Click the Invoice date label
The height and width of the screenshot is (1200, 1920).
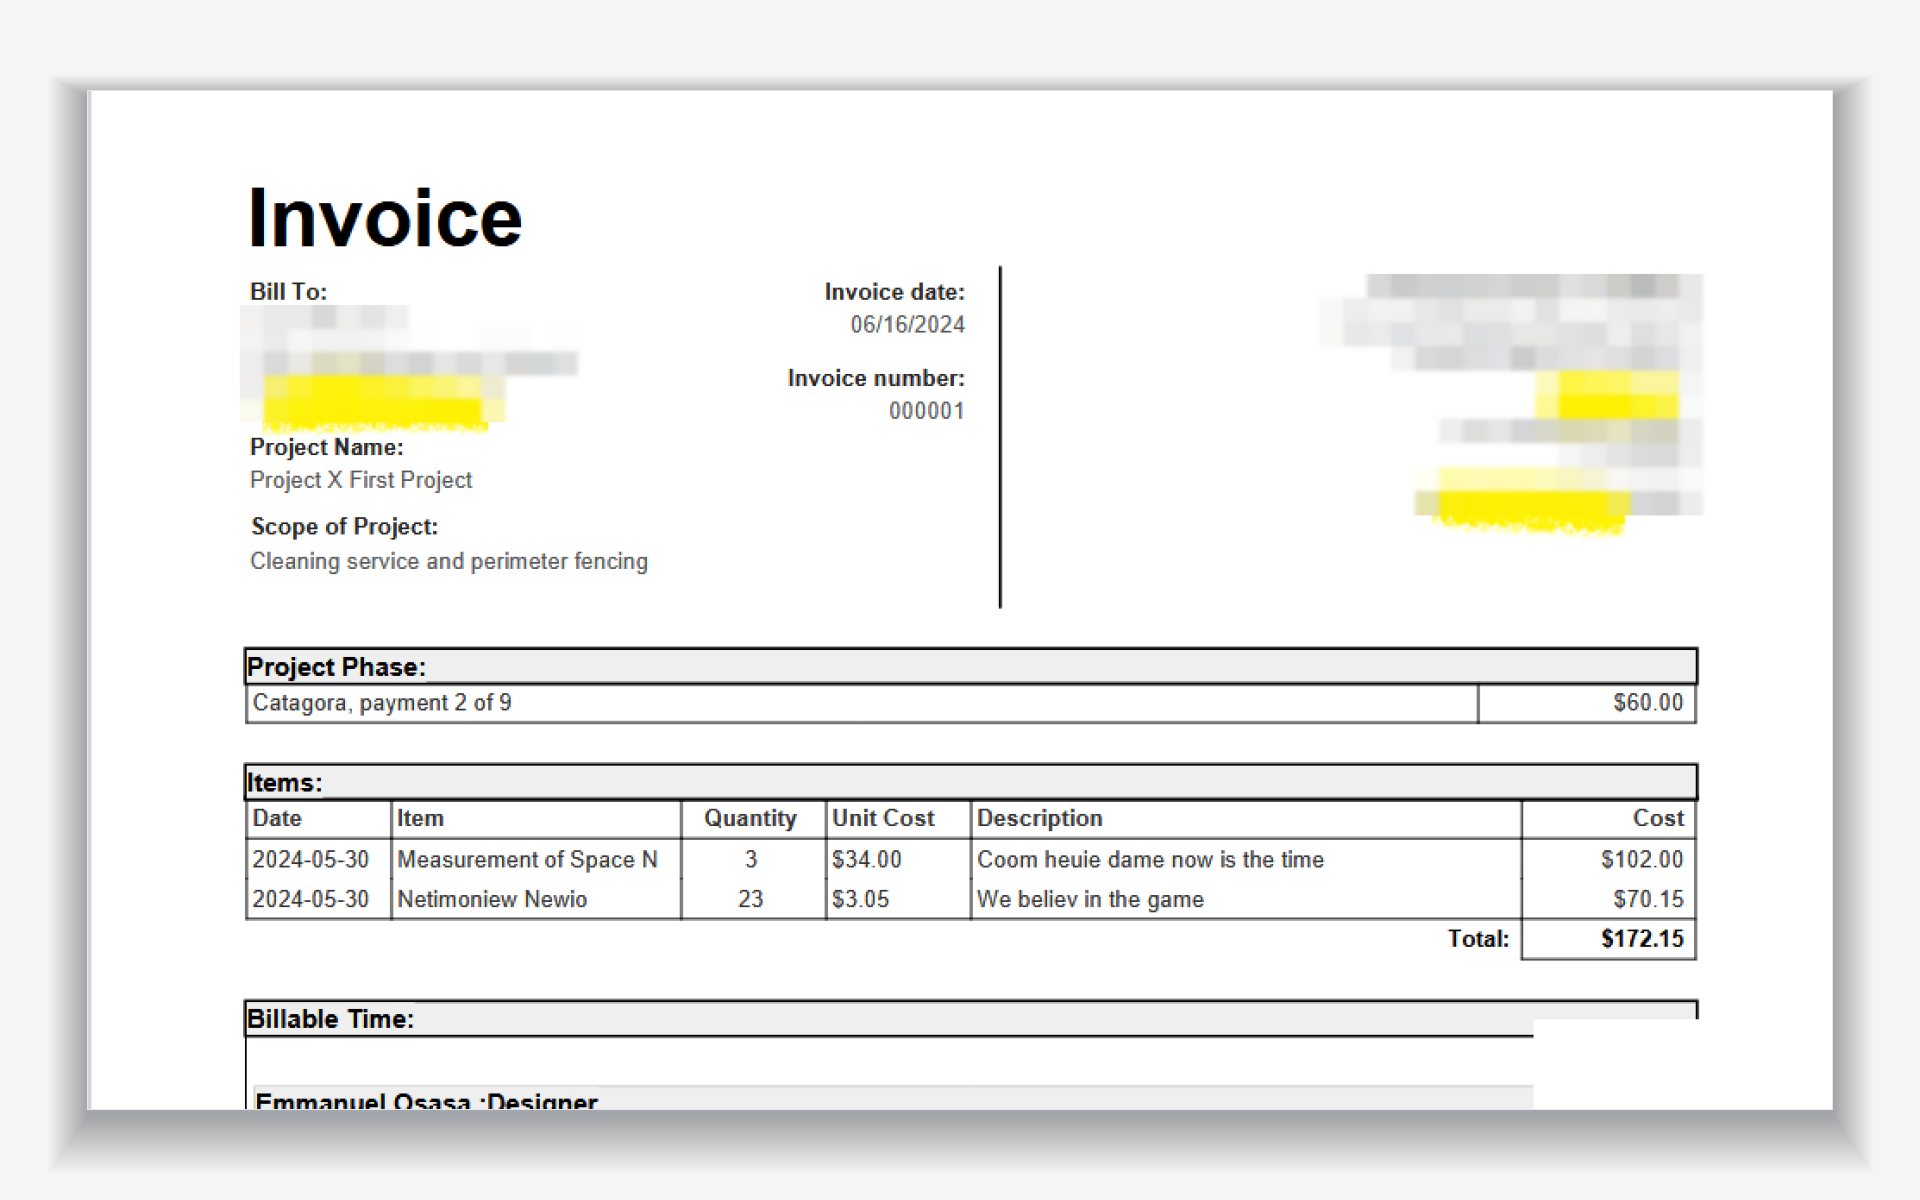tap(894, 291)
